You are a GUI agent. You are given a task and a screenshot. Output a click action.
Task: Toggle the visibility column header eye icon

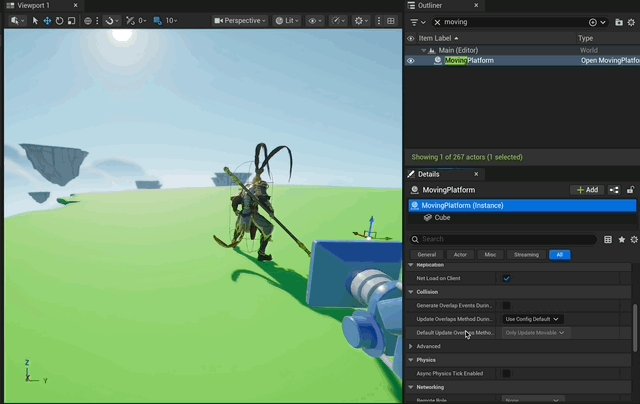(x=411, y=38)
